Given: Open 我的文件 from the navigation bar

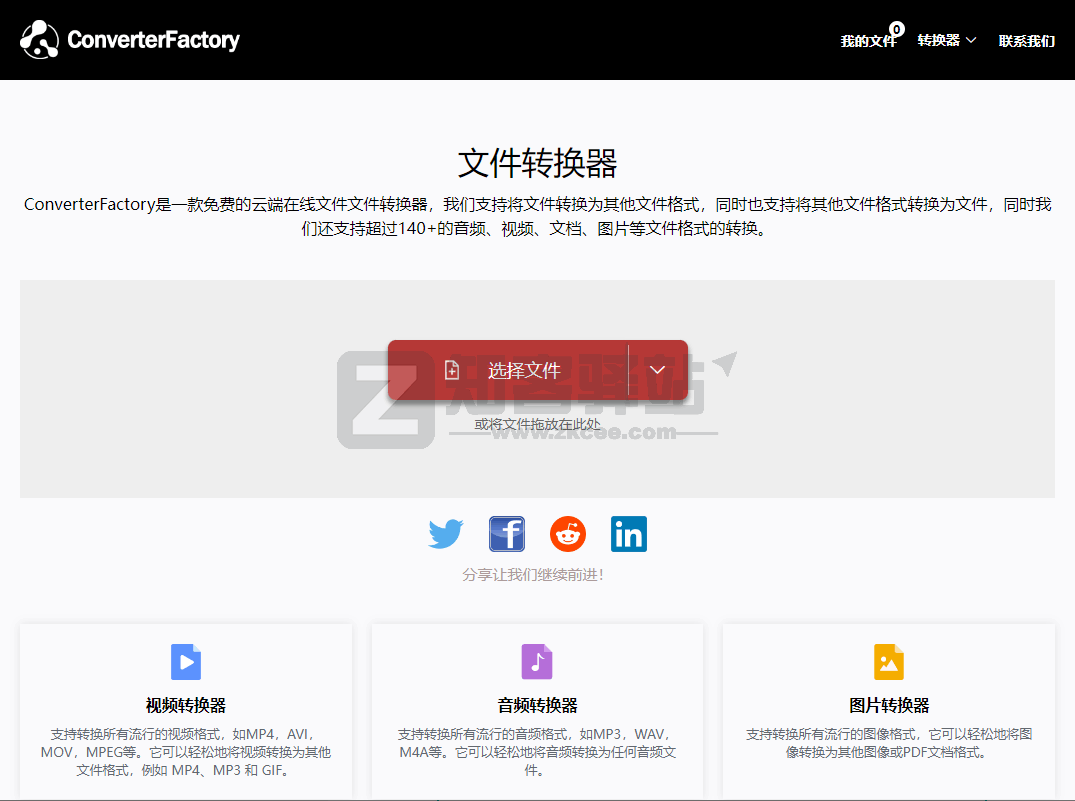Looking at the screenshot, I should tap(866, 42).
